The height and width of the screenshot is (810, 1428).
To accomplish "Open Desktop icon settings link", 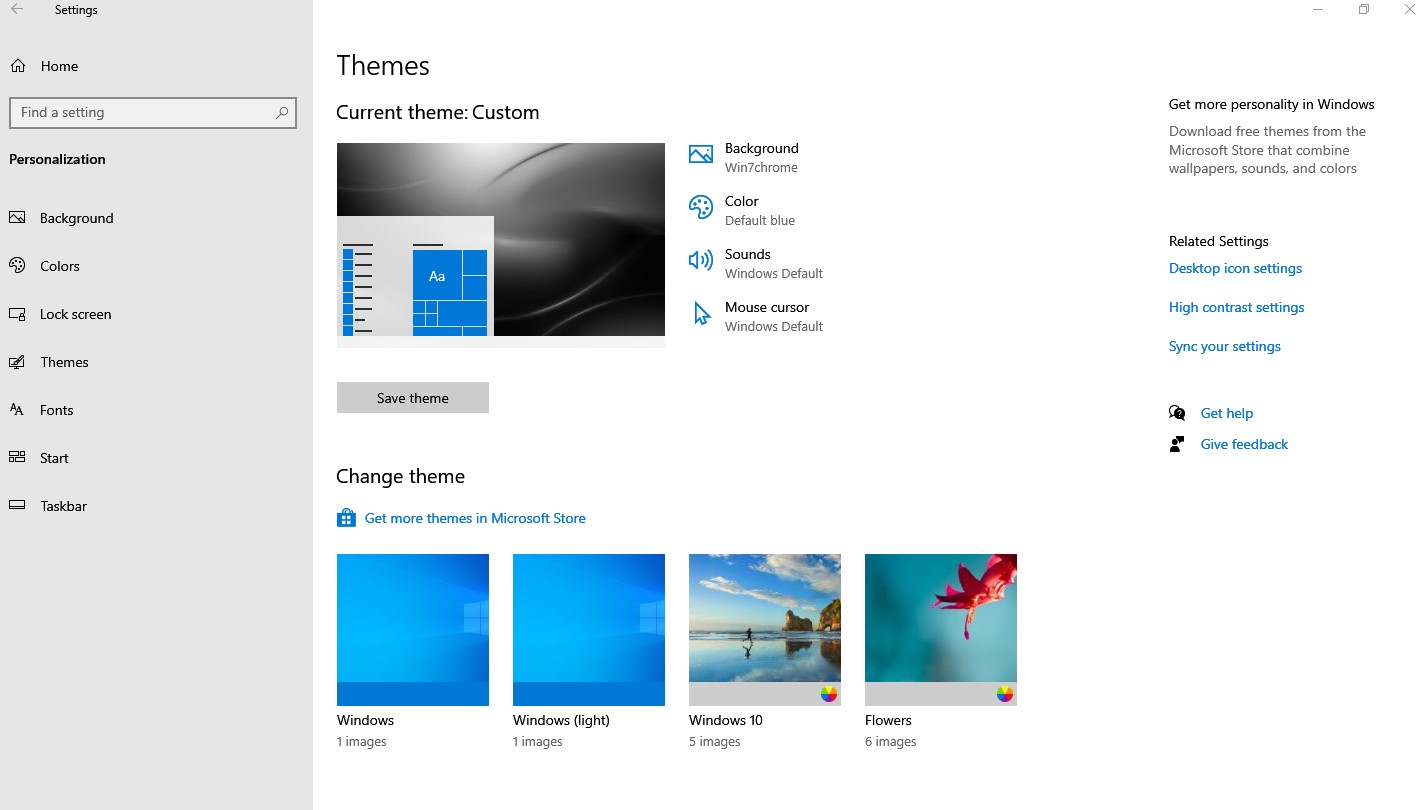I will (1235, 268).
